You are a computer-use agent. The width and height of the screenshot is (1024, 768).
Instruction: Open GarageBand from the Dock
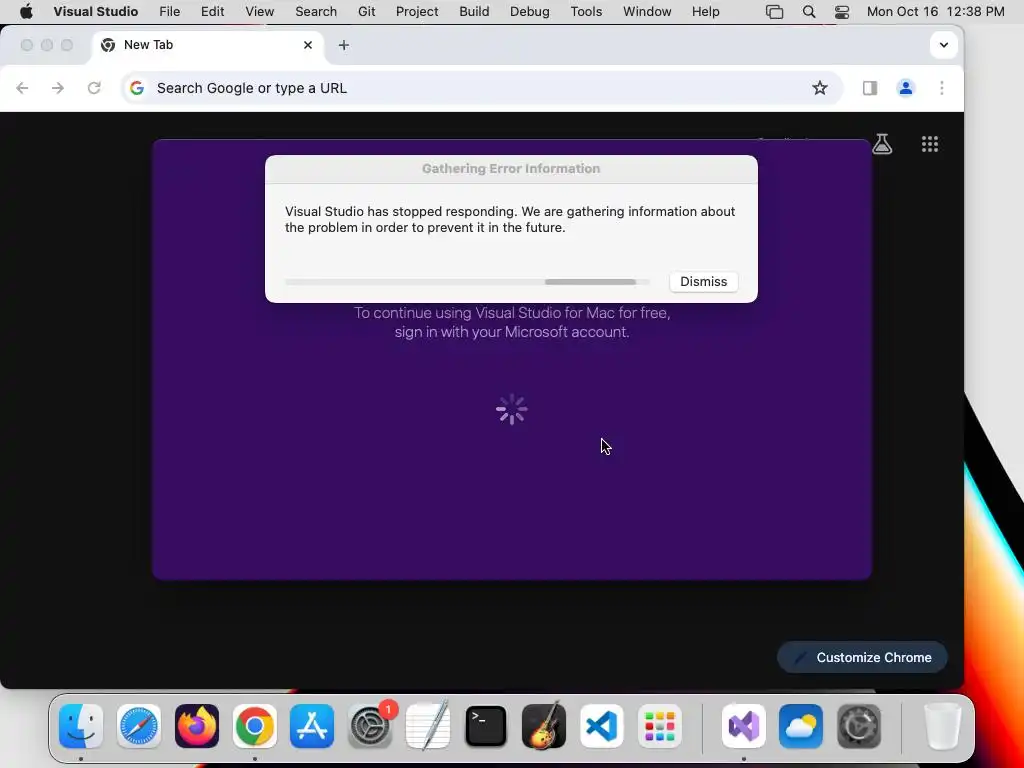coord(543,726)
